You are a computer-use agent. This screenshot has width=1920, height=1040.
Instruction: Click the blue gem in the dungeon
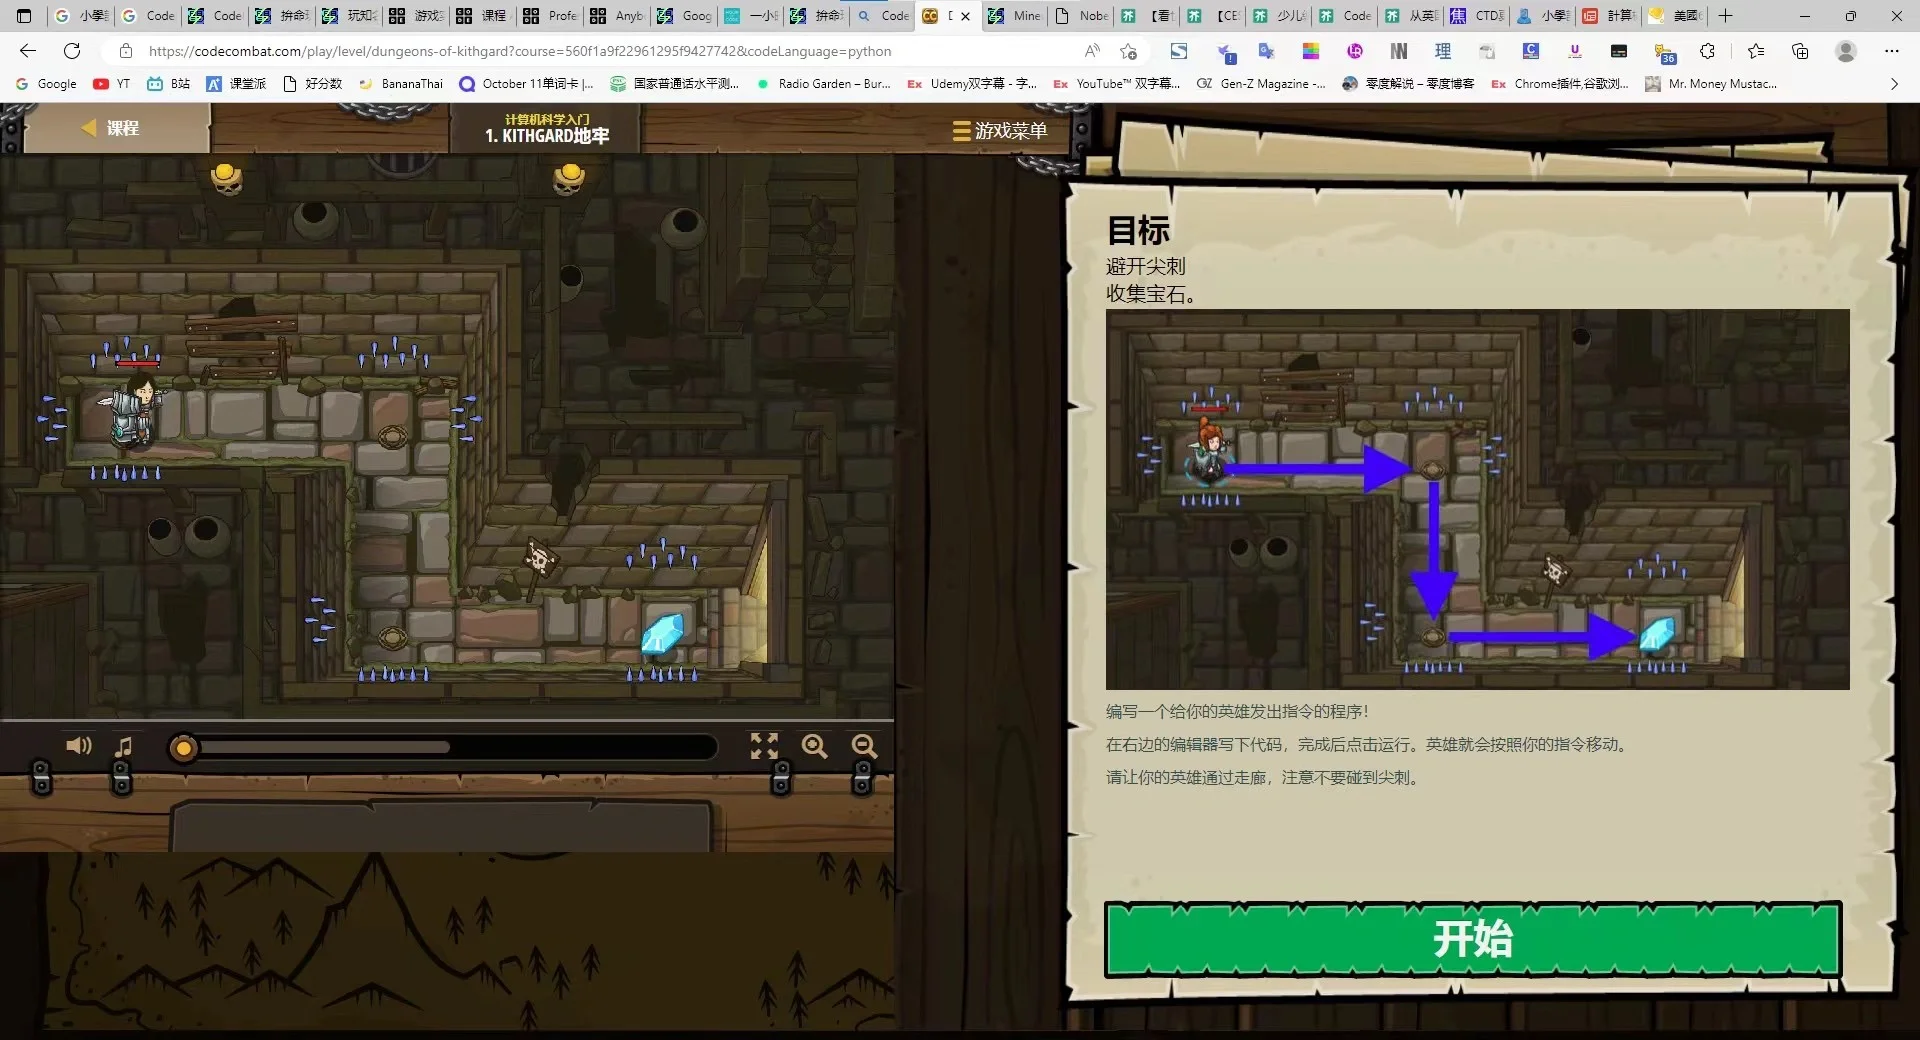[661, 633]
